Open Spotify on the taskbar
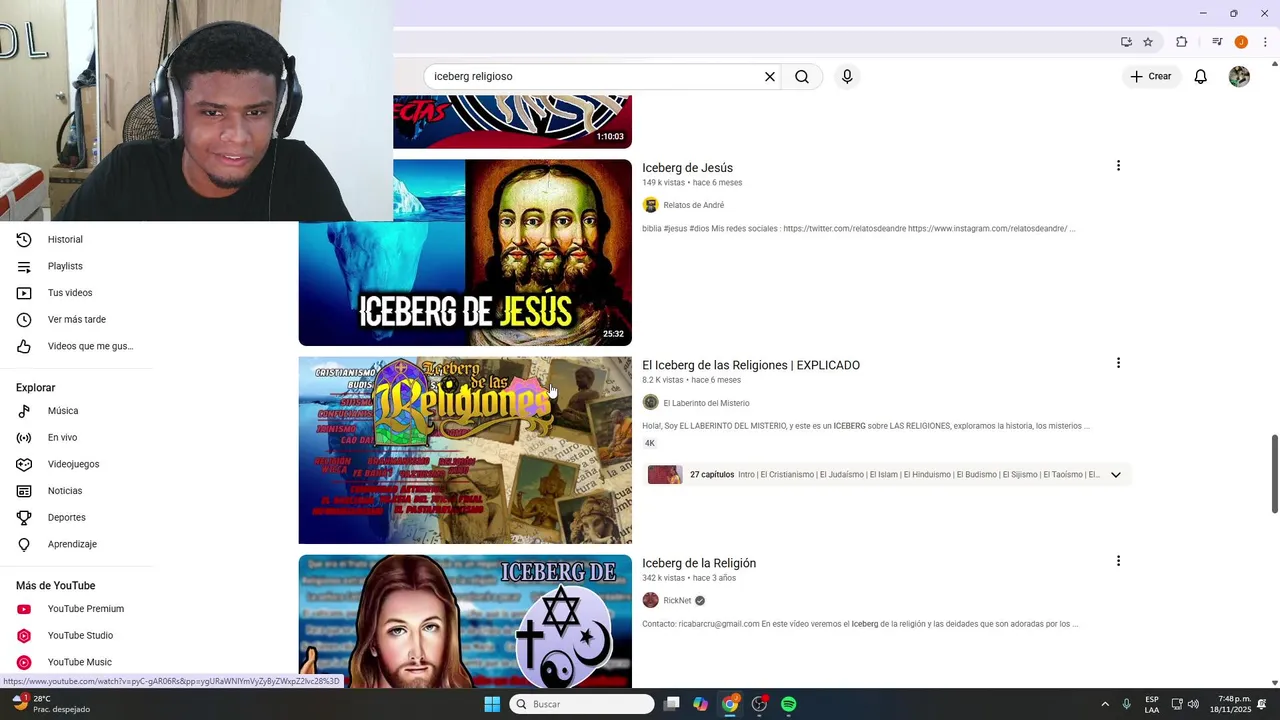Viewport: 1280px width, 720px height. pyautogui.click(x=789, y=704)
